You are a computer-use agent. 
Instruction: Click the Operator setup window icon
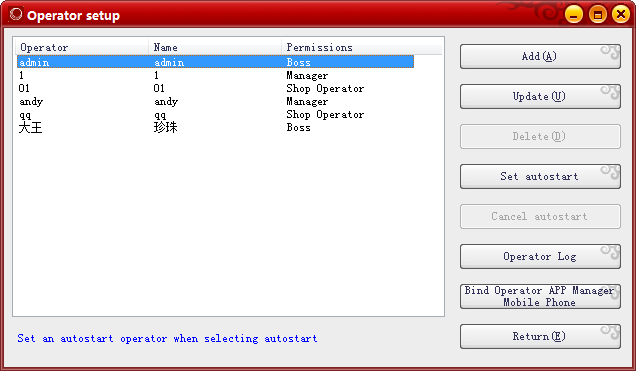(16, 15)
